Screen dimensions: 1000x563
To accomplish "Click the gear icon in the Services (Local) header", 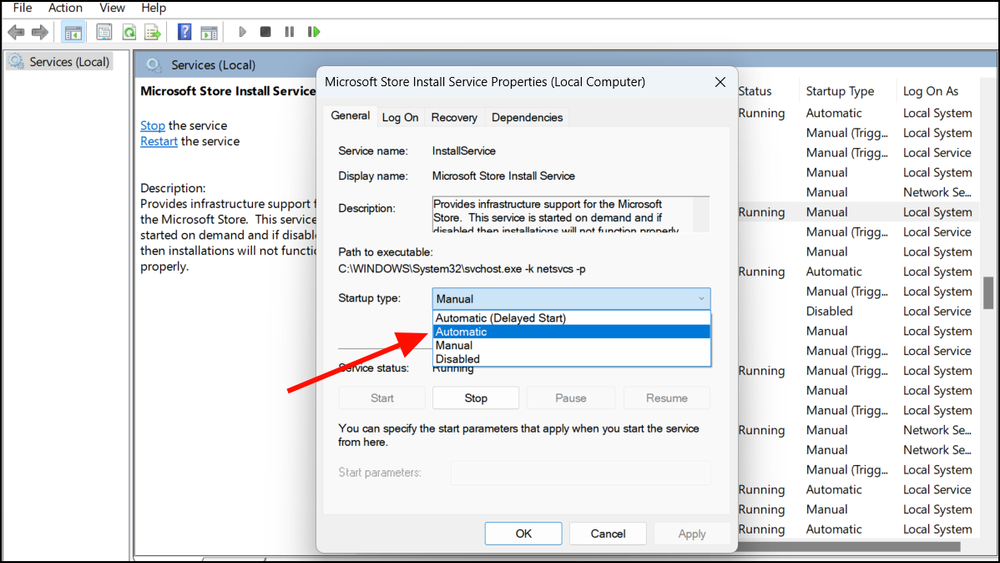I will pos(154,65).
